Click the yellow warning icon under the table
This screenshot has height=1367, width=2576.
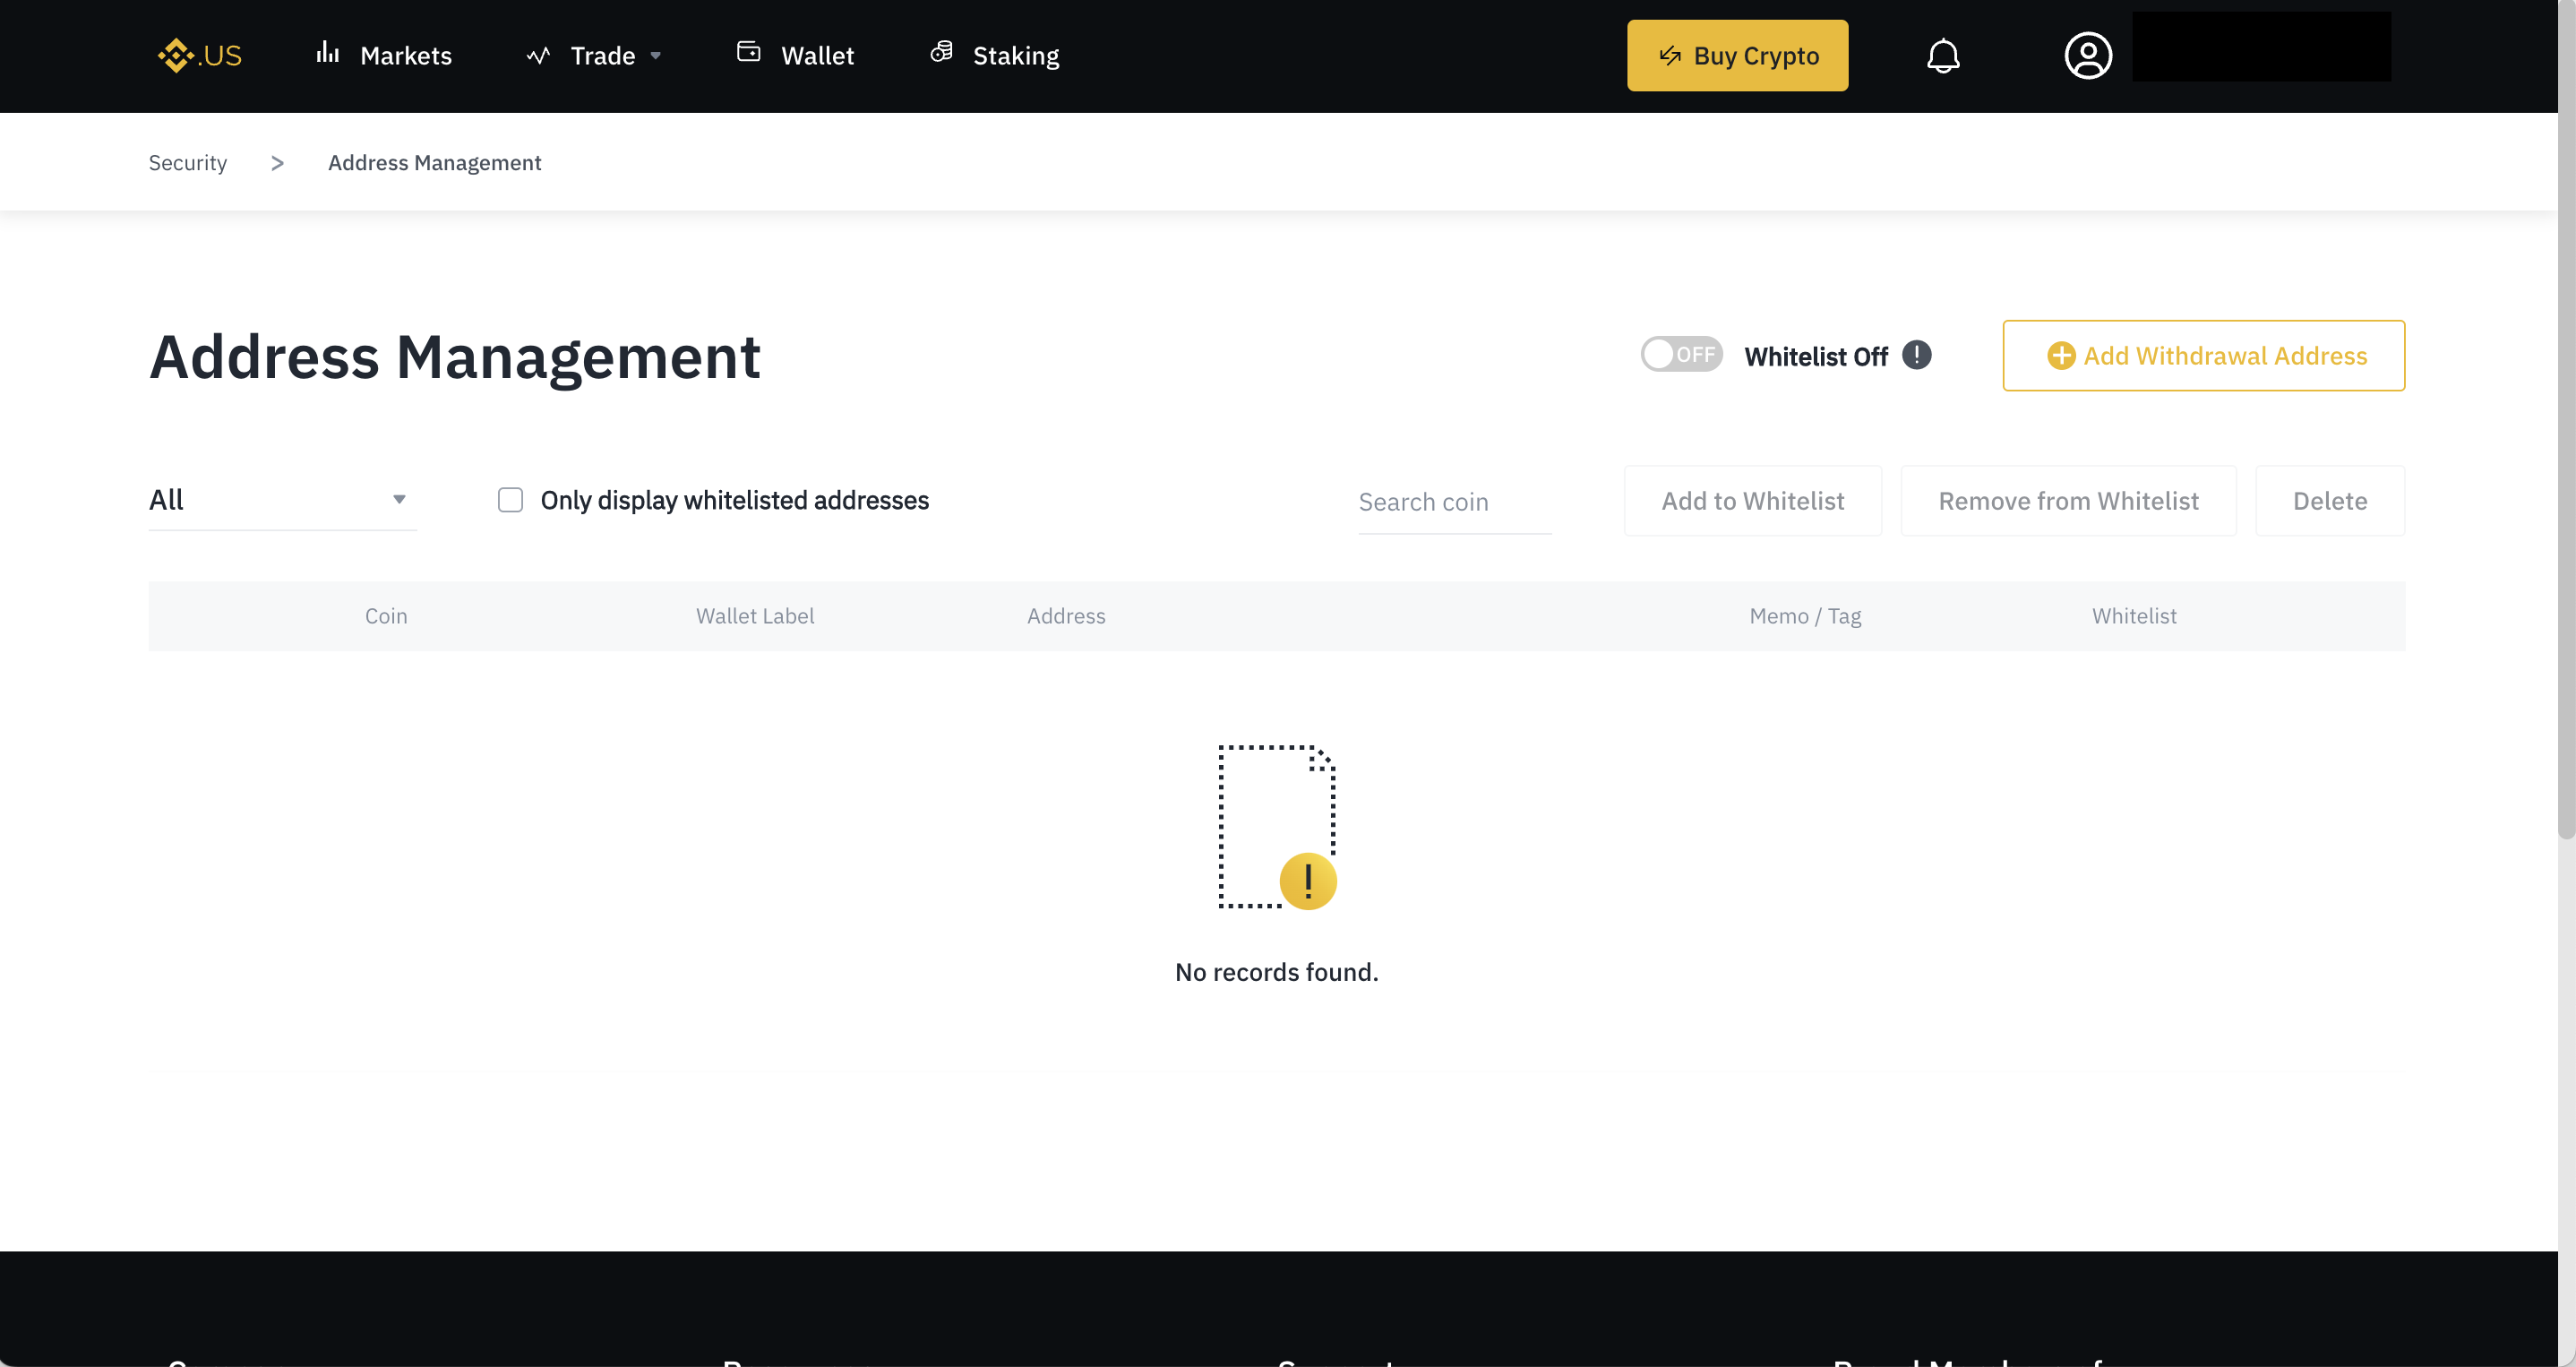(x=1307, y=881)
